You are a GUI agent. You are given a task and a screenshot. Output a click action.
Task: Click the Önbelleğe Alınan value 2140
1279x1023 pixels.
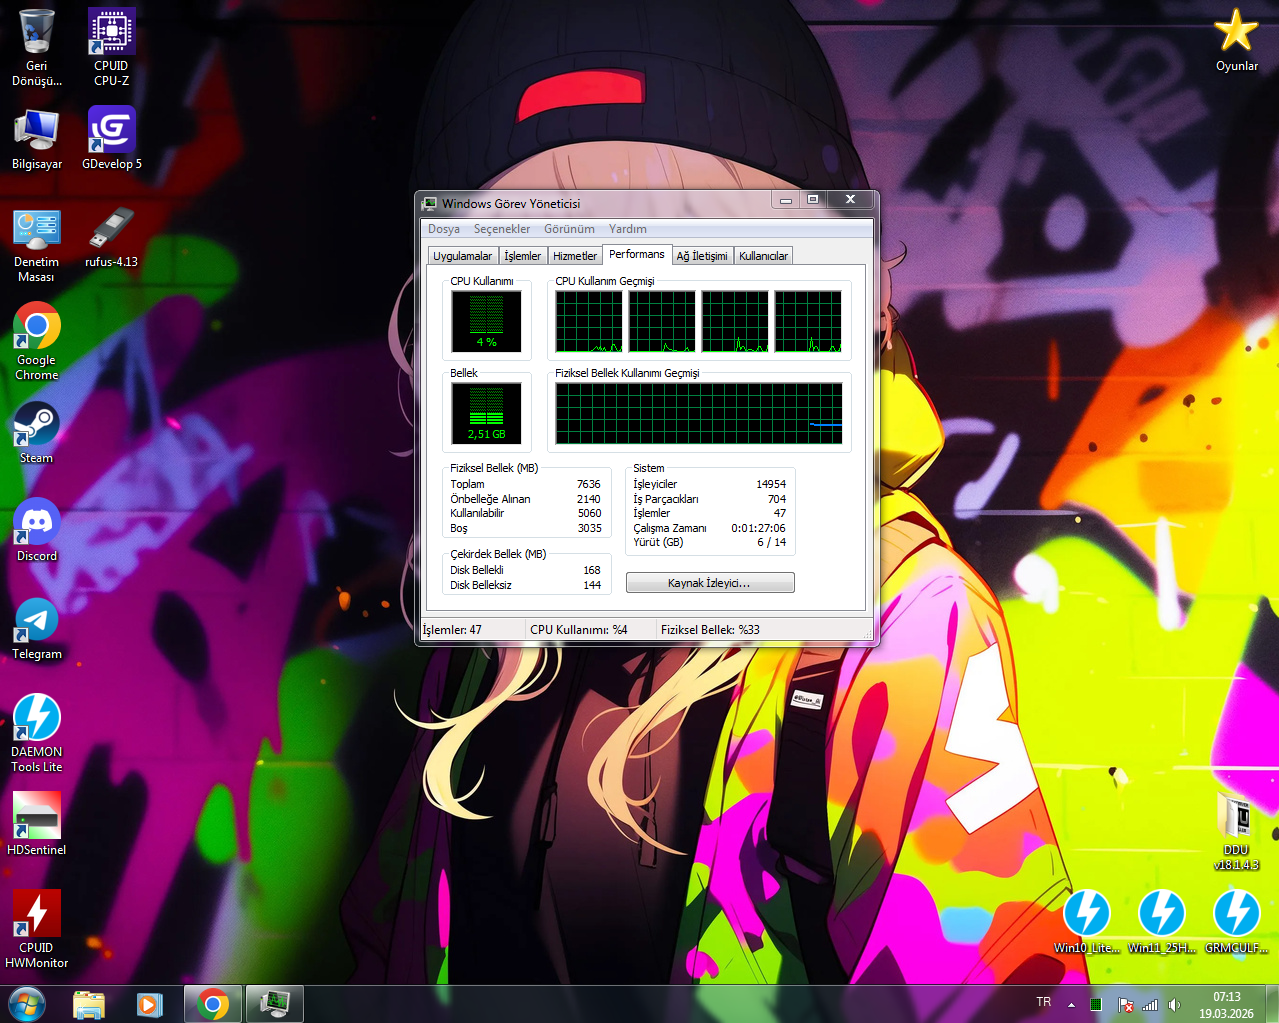[x=589, y=499]
